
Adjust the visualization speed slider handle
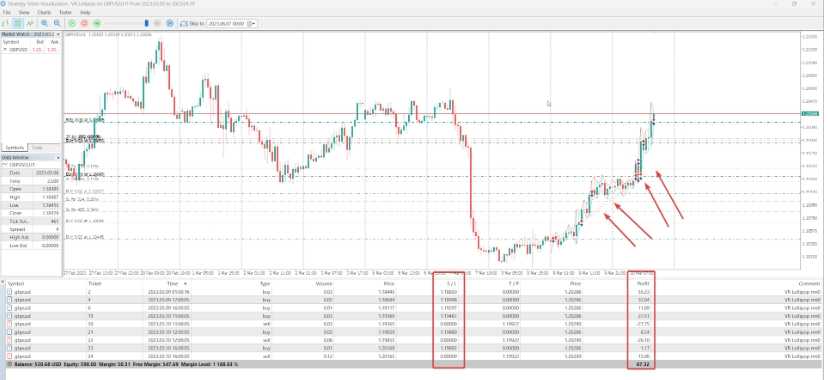(x=147, y=23)
